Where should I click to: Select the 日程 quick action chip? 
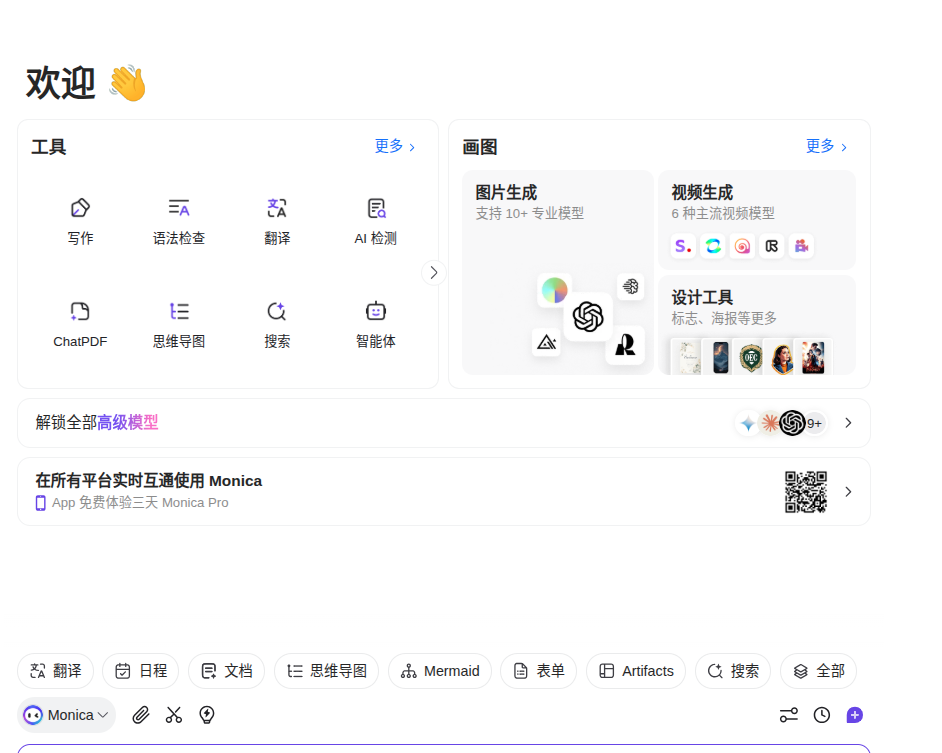click(x=141, y=671)
